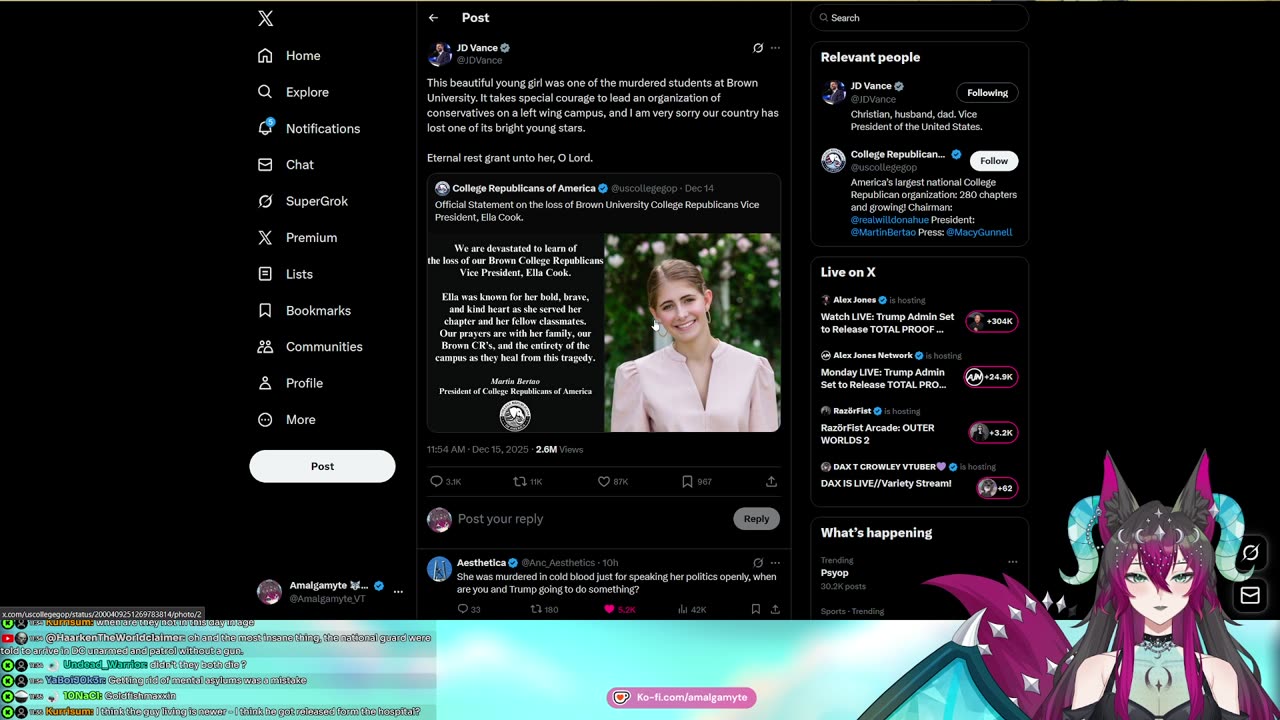Open RazörFist Arcade OUTER WORLDS 2 stream
This screenshot has height=720, width=1280.
(919, 427)
